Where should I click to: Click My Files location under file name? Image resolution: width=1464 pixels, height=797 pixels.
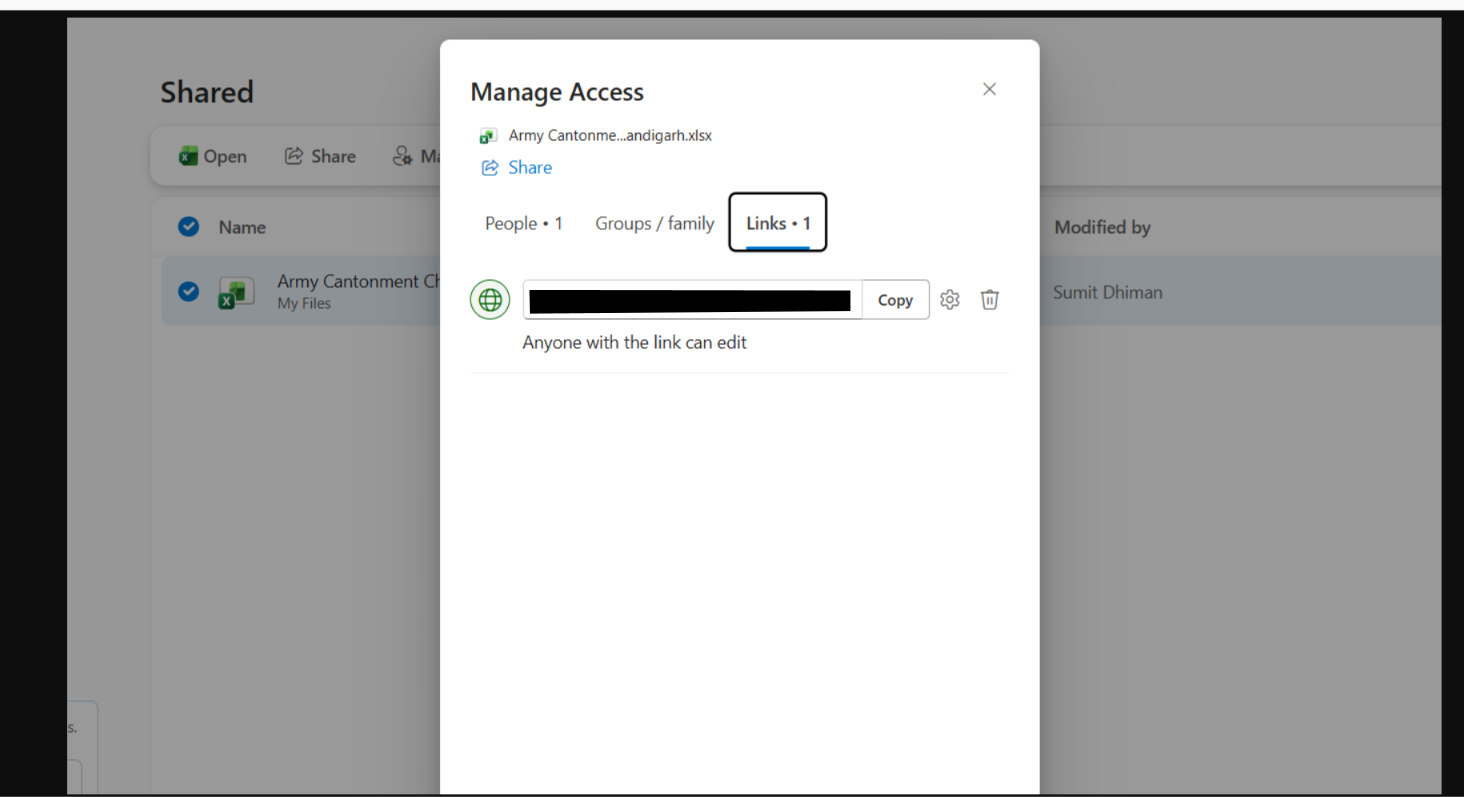point(304,303)
